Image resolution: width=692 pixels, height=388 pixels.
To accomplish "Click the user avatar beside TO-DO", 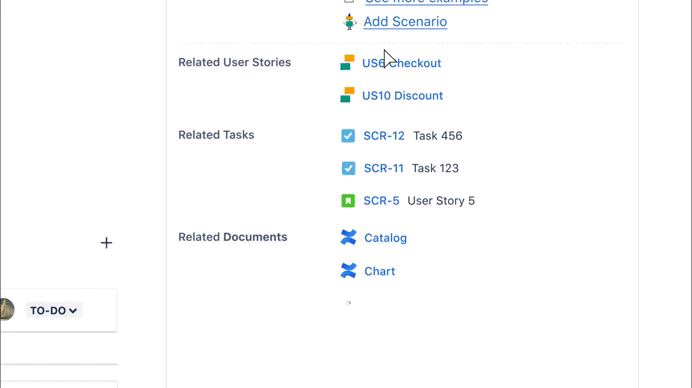I will [7, 309].
